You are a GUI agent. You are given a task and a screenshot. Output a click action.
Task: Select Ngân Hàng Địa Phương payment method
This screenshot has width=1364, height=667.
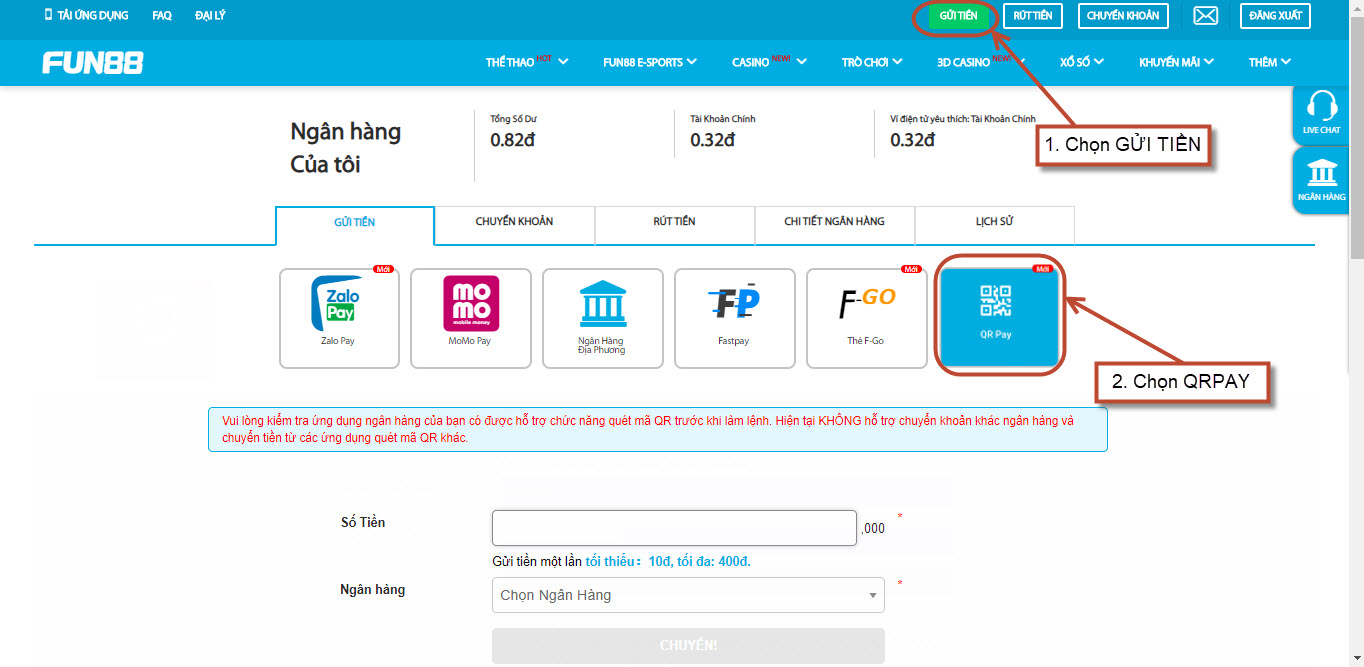pos(602,318)
